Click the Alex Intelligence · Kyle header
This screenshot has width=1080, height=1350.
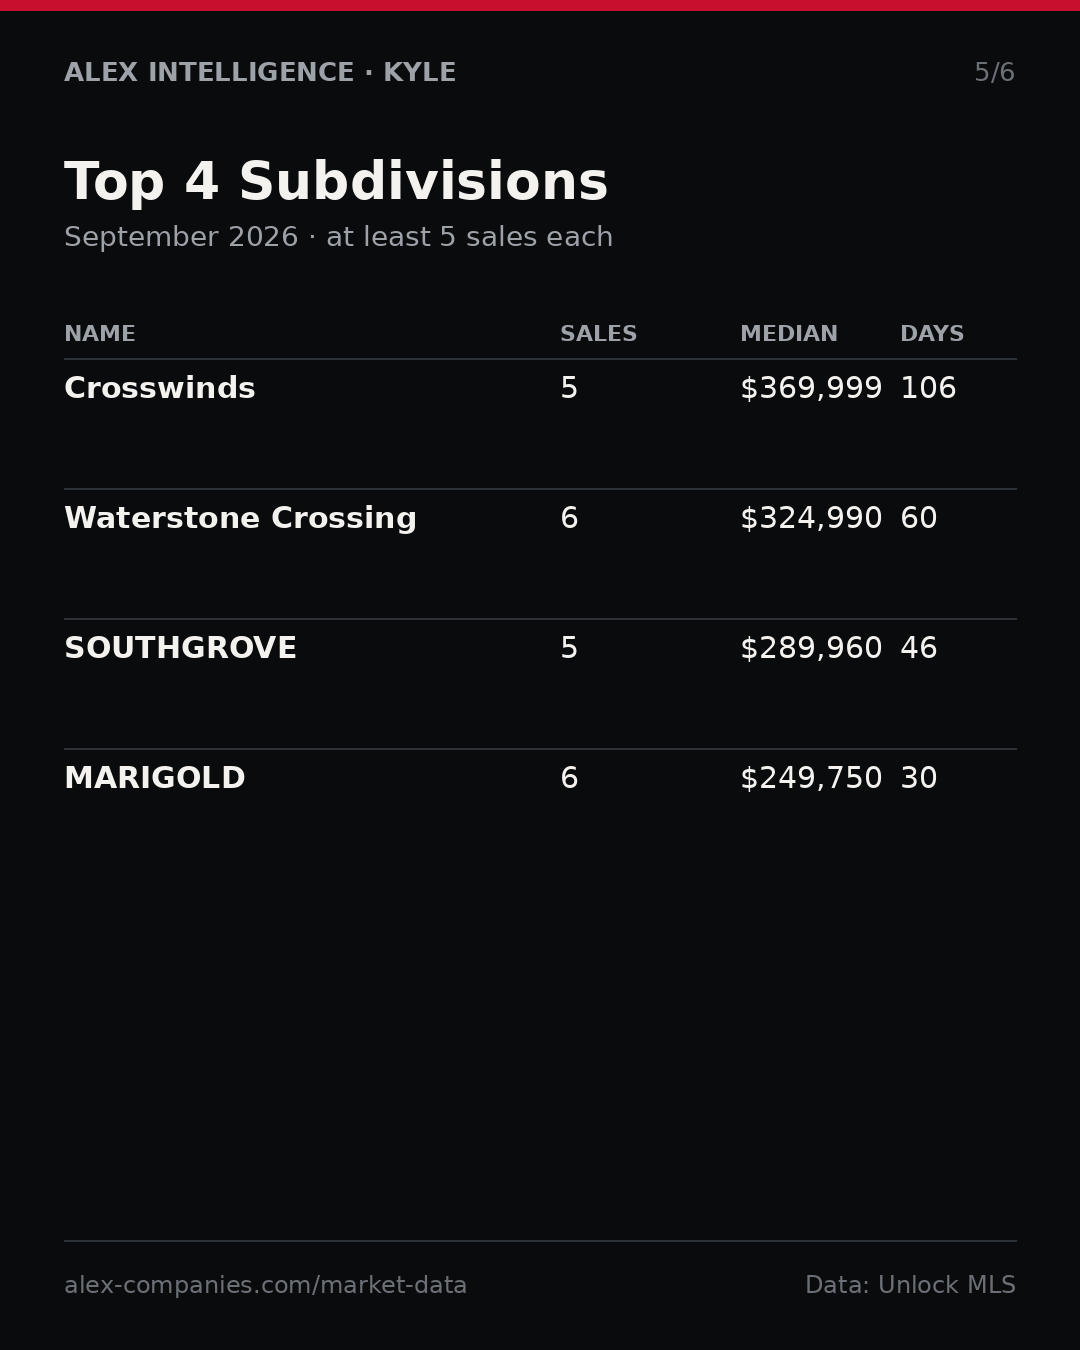pos(260,73)
